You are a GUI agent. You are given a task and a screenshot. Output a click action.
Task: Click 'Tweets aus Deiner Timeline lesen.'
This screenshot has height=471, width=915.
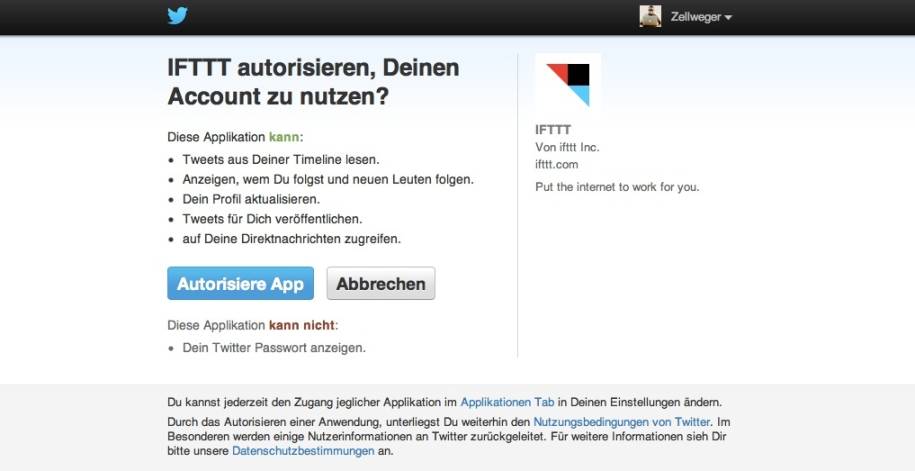pos(281,159)
